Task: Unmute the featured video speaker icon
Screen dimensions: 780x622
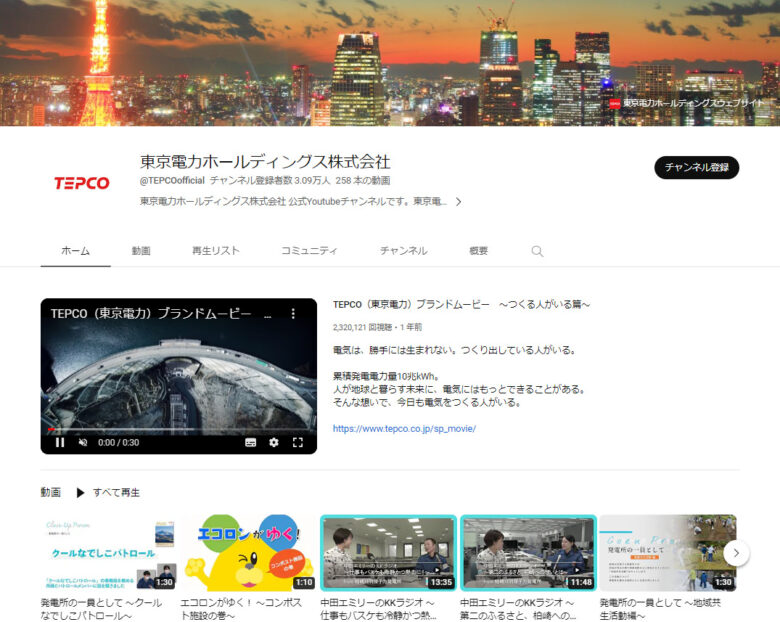Action: pyautogui.click(x=83, y=442)
